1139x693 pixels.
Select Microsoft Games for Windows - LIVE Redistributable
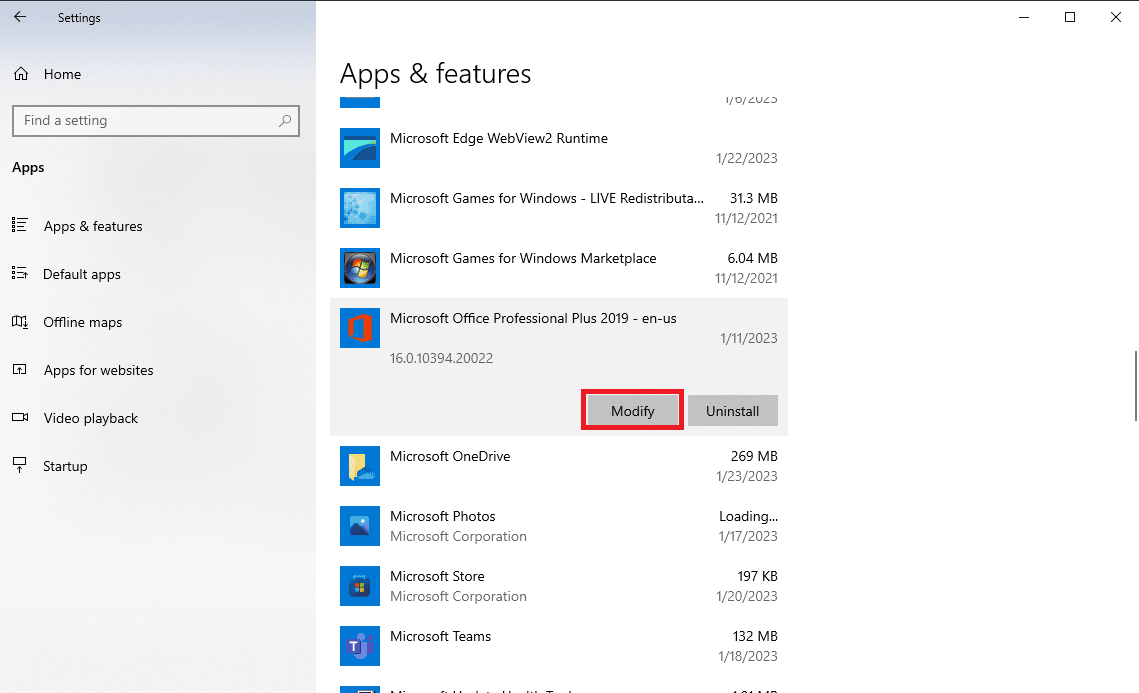[547, 198]
